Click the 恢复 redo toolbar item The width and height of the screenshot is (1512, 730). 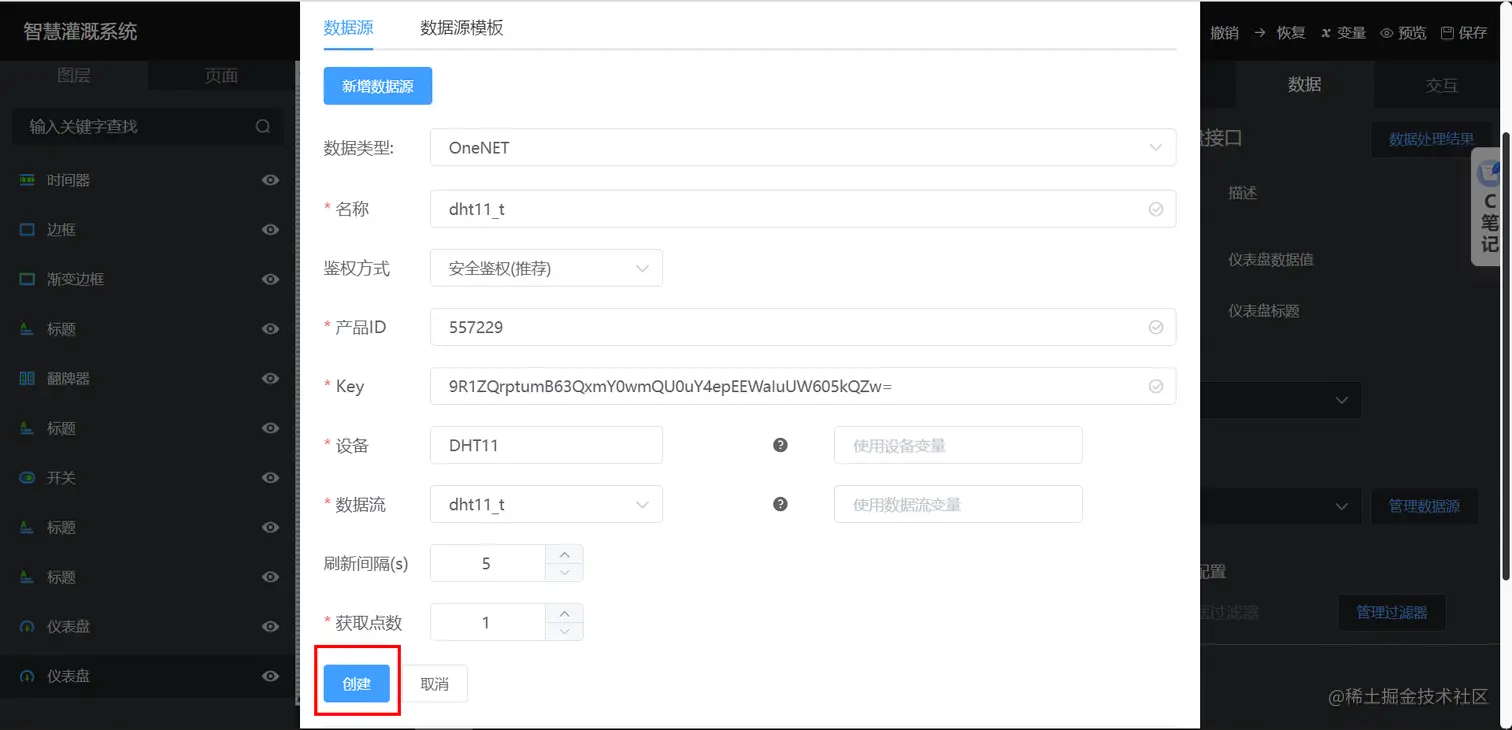coord(1279,33)
